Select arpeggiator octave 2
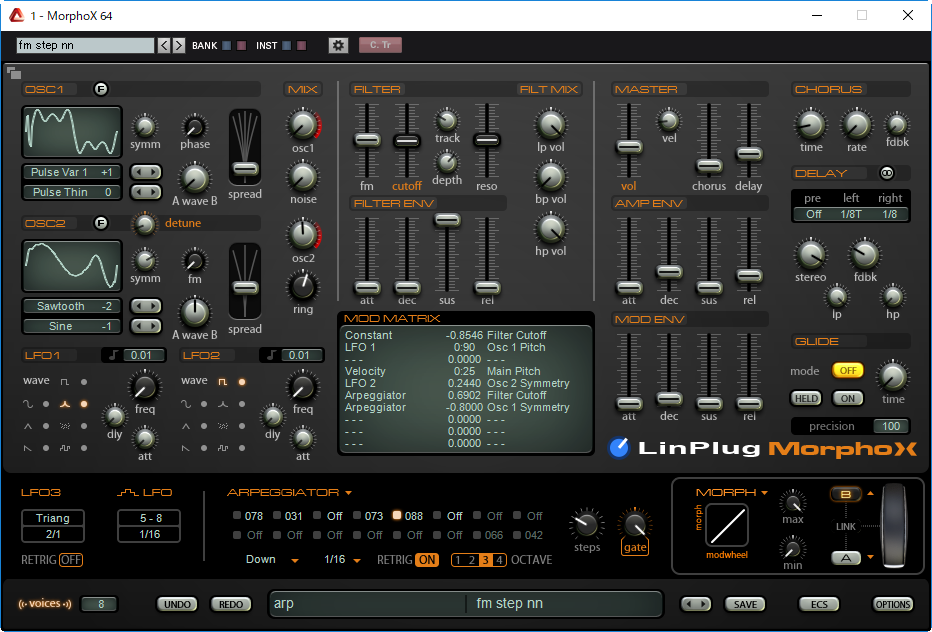Screen dimensions: 932x632 click(x=472, y=560)
